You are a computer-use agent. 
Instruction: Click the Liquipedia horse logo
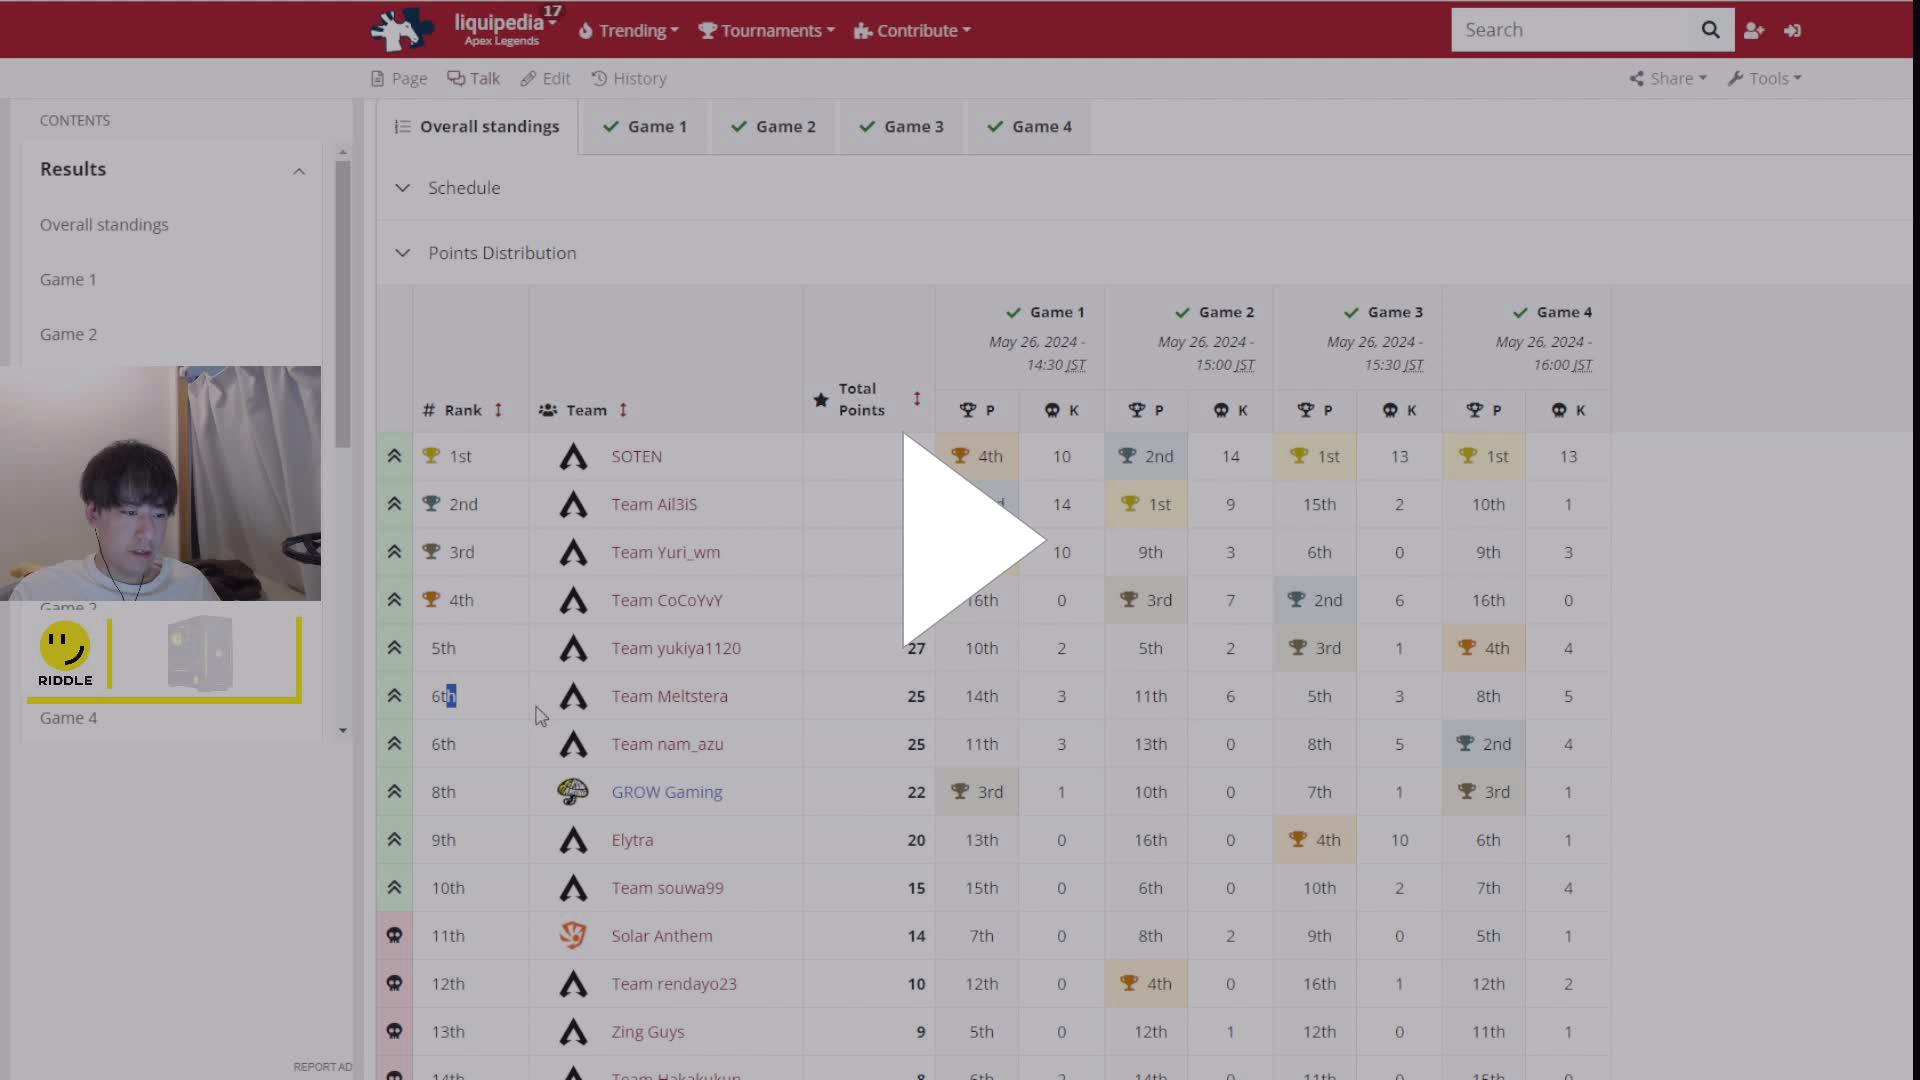pyautogui.click(x=401, y=29)
